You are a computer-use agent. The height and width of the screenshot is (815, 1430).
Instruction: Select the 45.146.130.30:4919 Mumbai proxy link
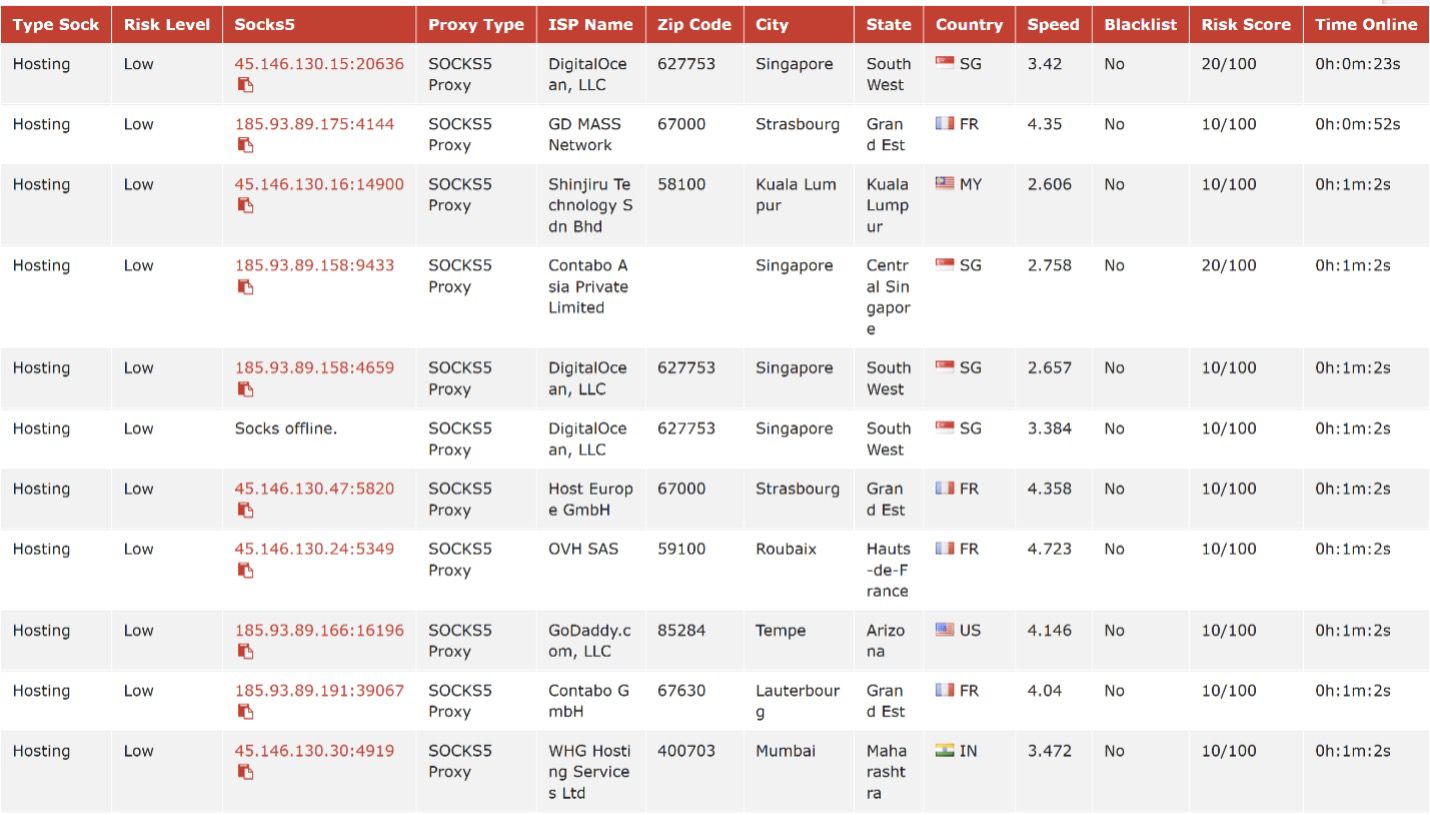click(x=314, y=751)
